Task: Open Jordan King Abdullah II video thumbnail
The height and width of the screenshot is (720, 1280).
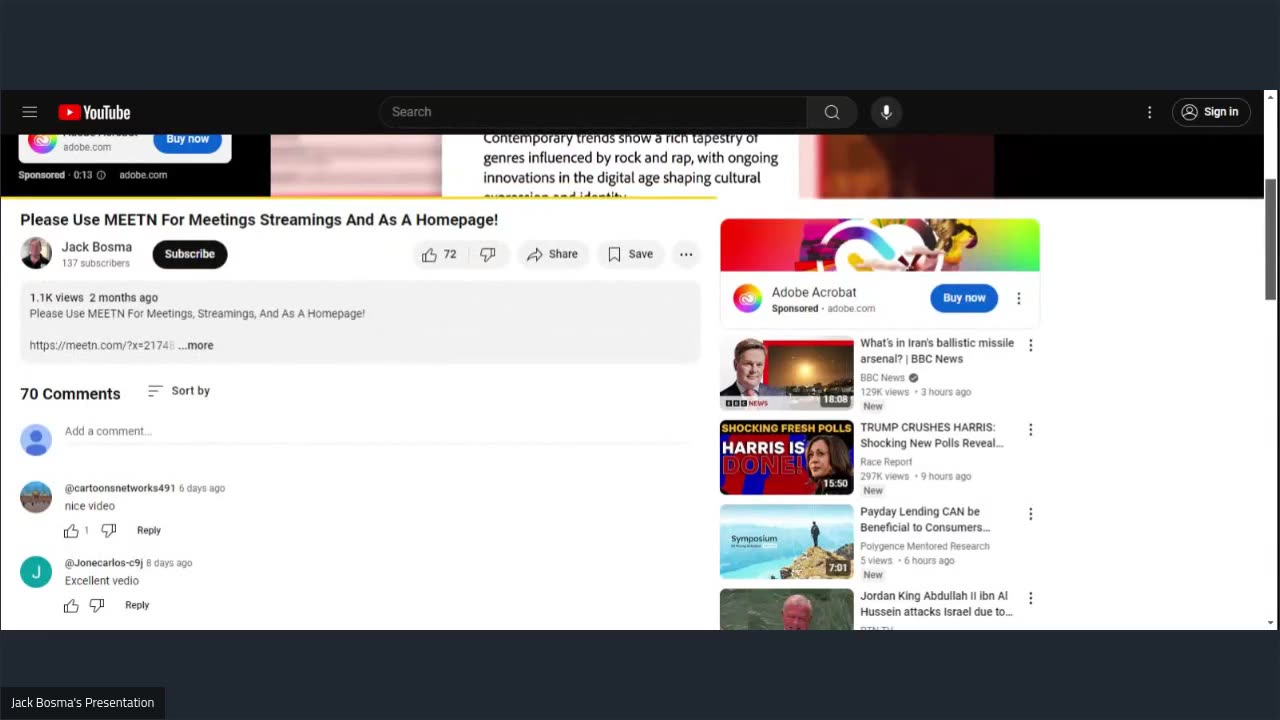Action: [787, 609]
